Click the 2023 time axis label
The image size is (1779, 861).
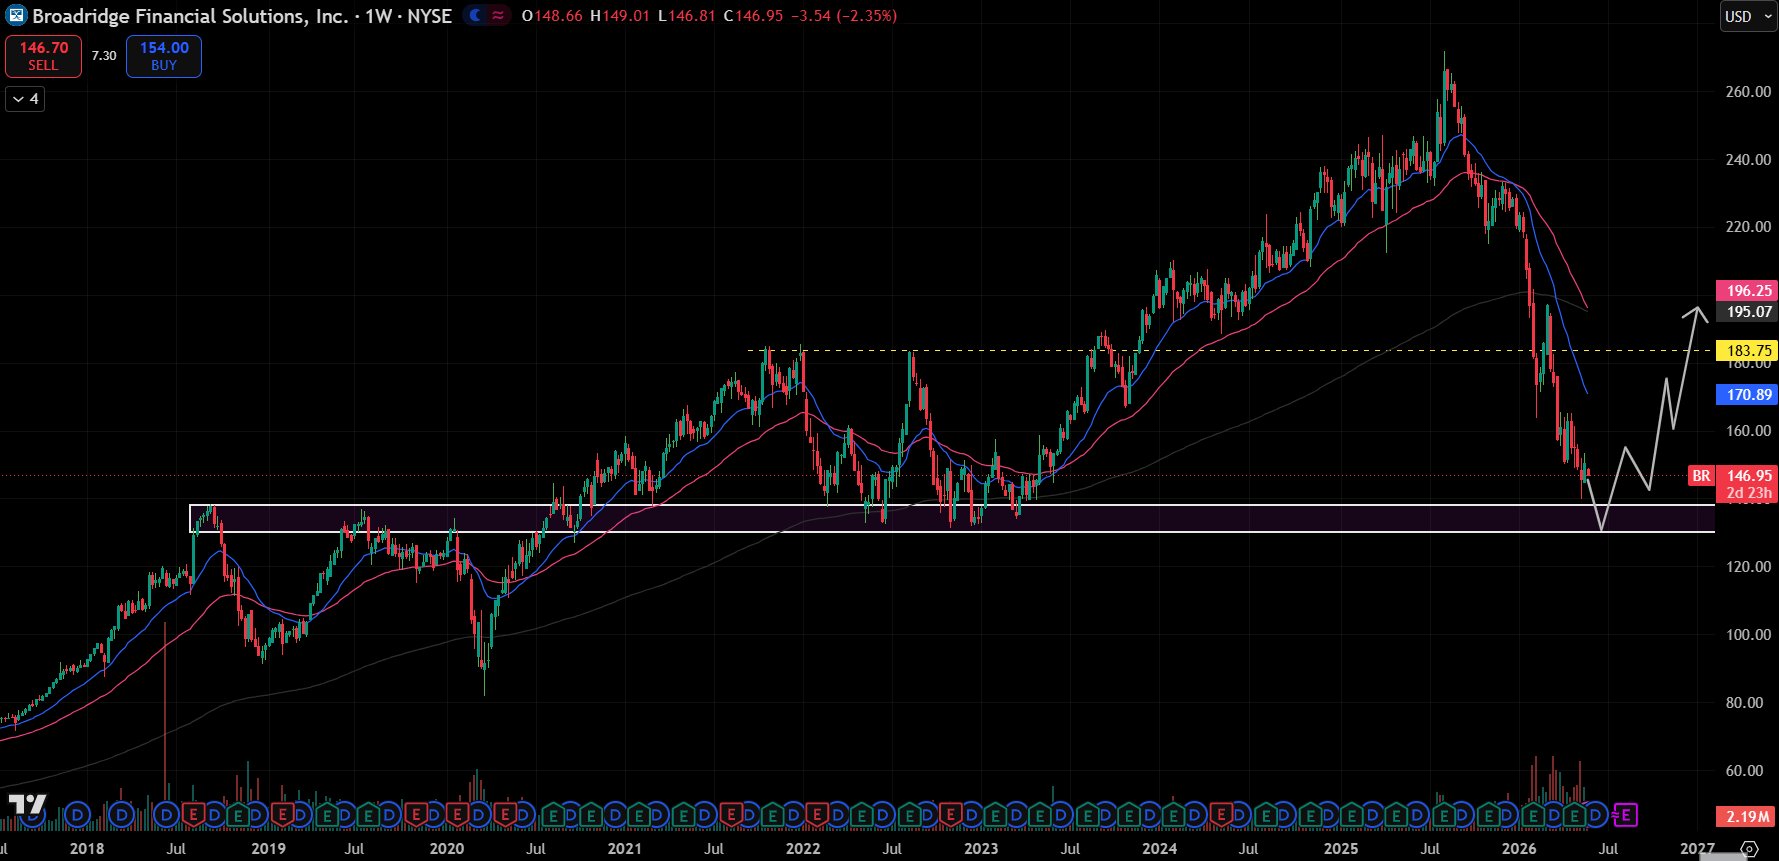click(x=981, y=849)
